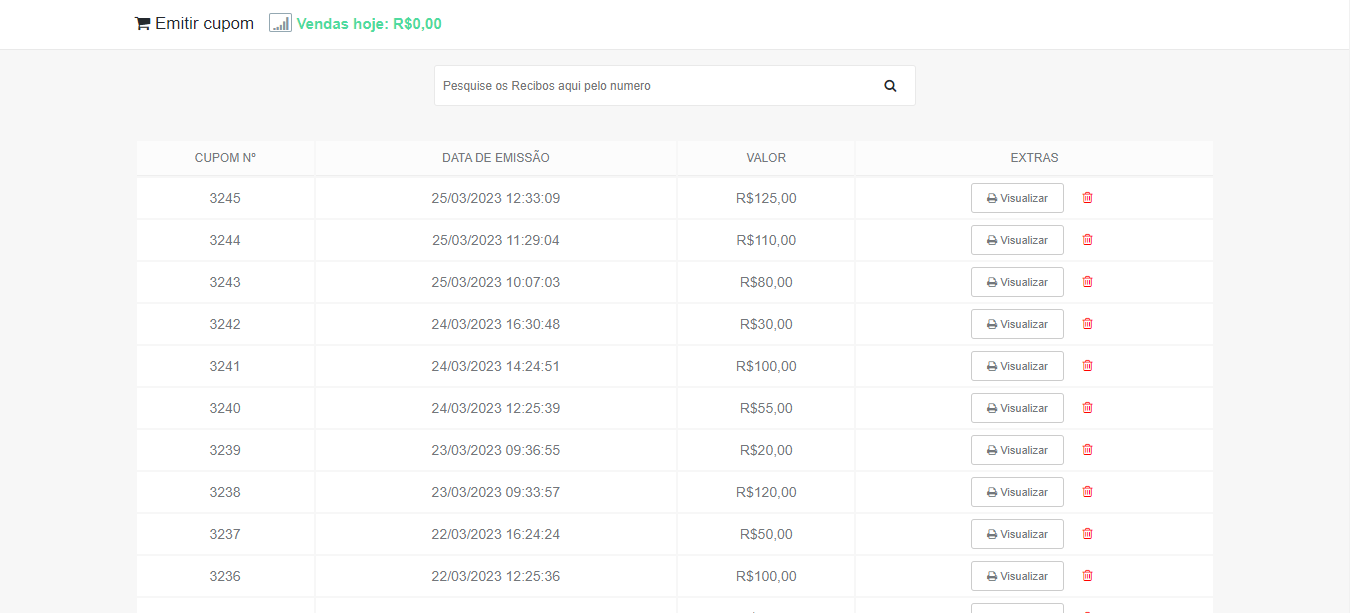Delete coupon 3237 with trash icon
The height and width of the screenshot is (613, 1350).
[x=1087, y=534]
